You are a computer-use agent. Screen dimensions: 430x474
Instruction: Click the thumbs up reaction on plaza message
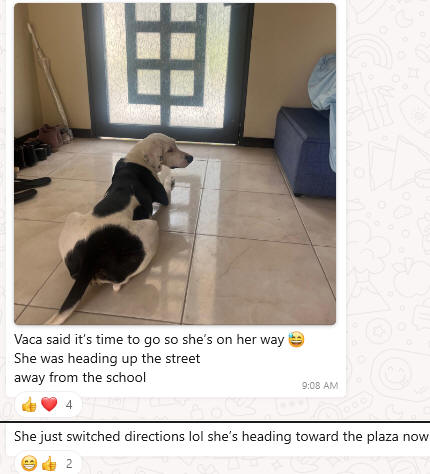point(49,463)
